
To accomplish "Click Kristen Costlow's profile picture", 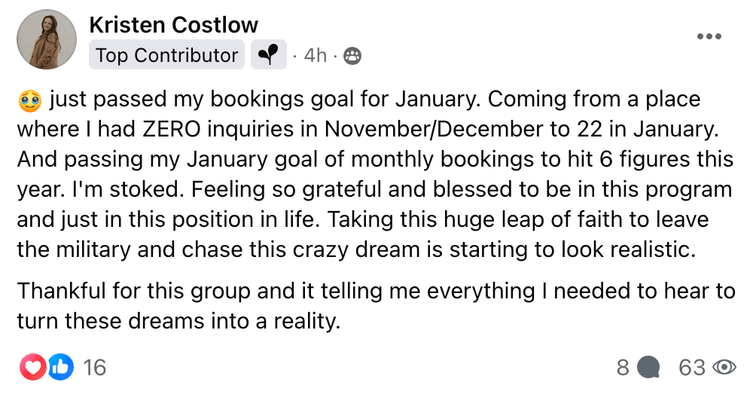I will point(46,39).
